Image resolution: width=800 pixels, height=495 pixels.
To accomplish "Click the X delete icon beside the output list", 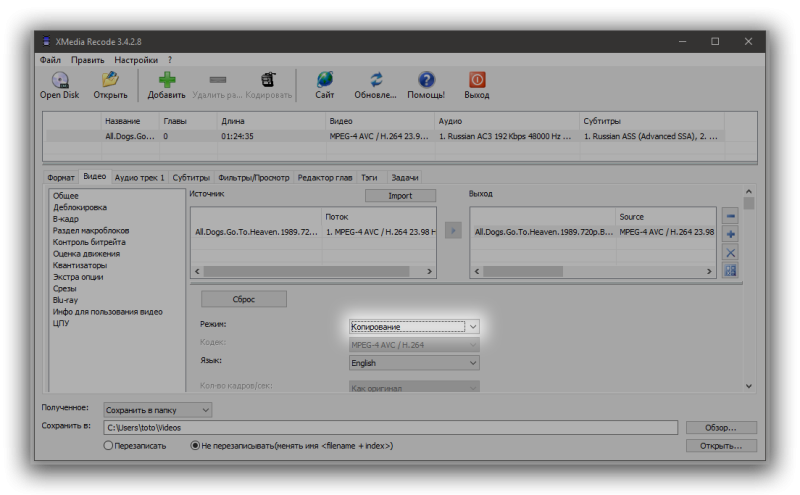I will pyautogui.click(x=731, y=253).
